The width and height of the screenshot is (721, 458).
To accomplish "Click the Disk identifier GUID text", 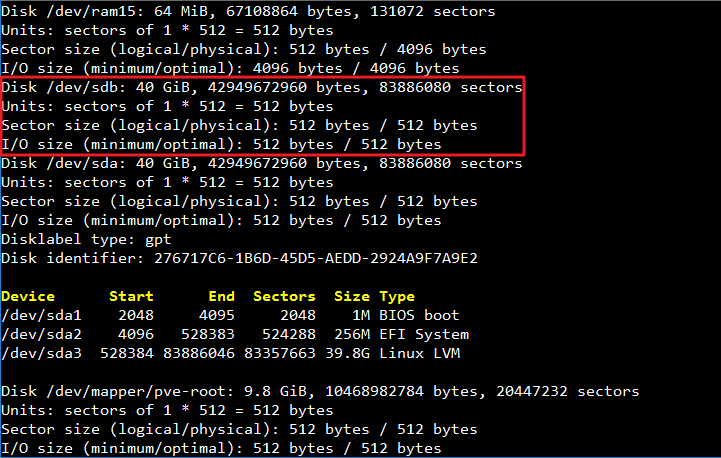I will tap(316, 258).
